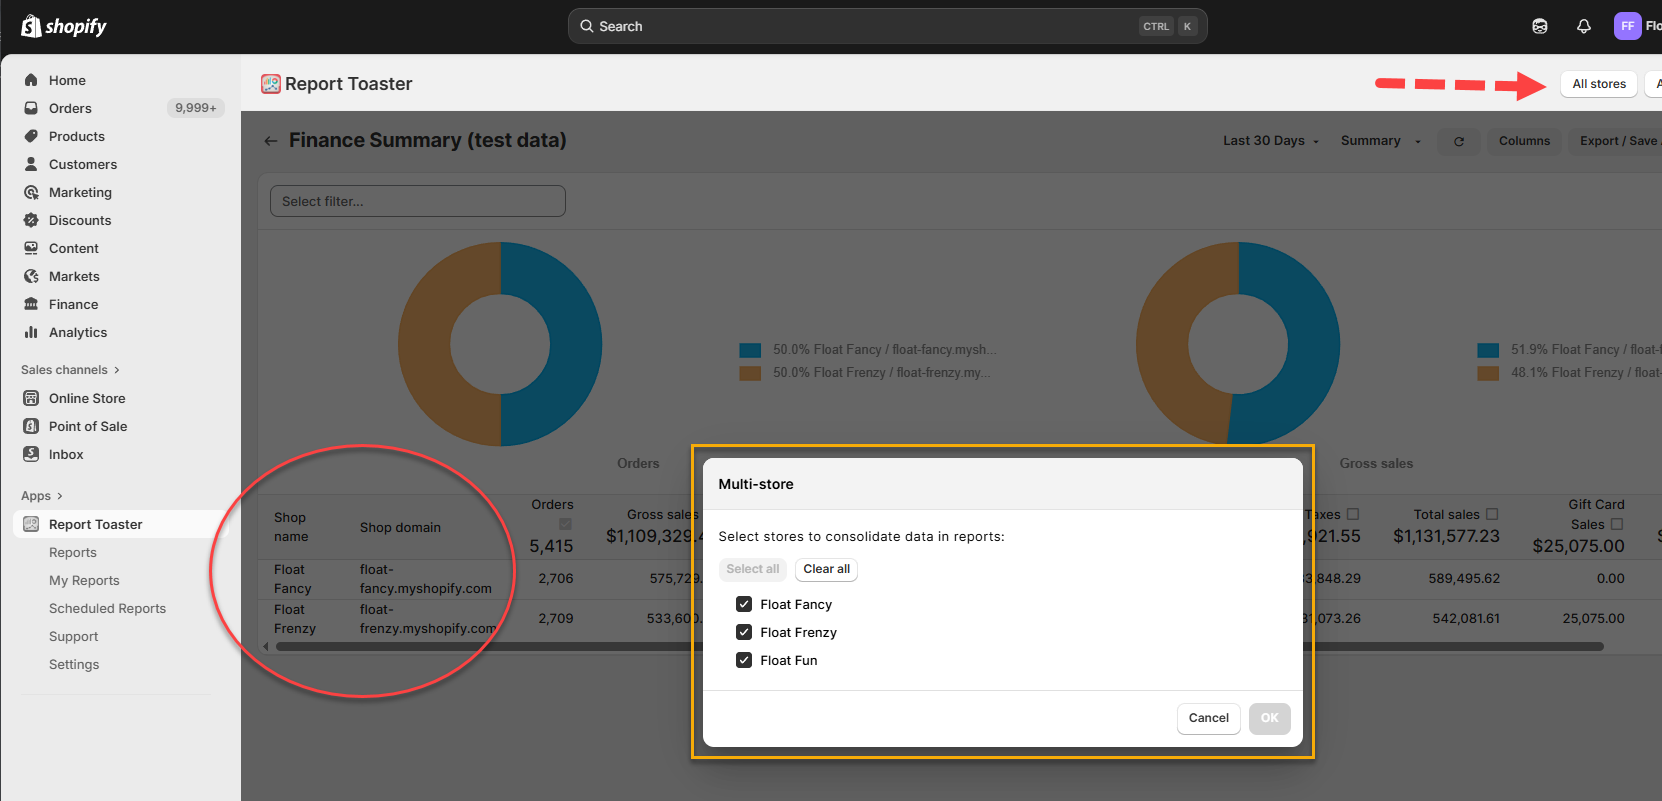Open the Last 30 Days dropdown
Image resolution: width=1662 pixels, height=801 pixels.
pos(1270,141)
